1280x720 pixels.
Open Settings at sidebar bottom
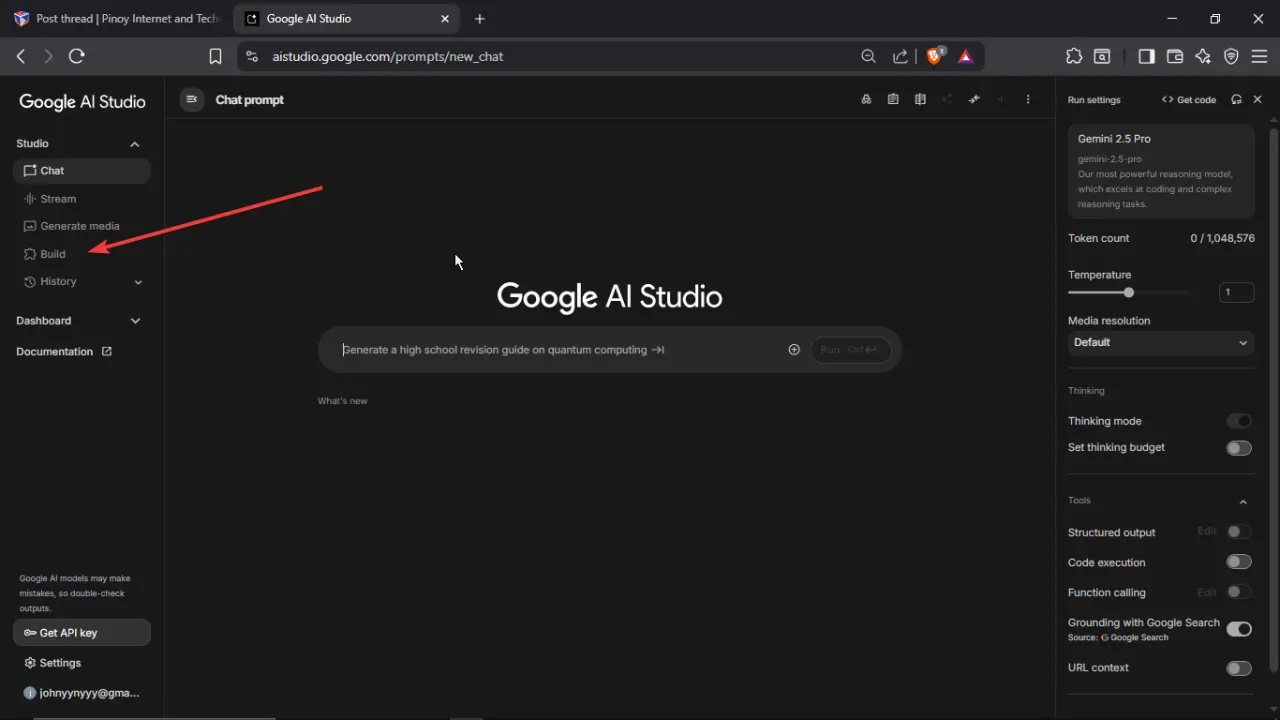(82, 663)
